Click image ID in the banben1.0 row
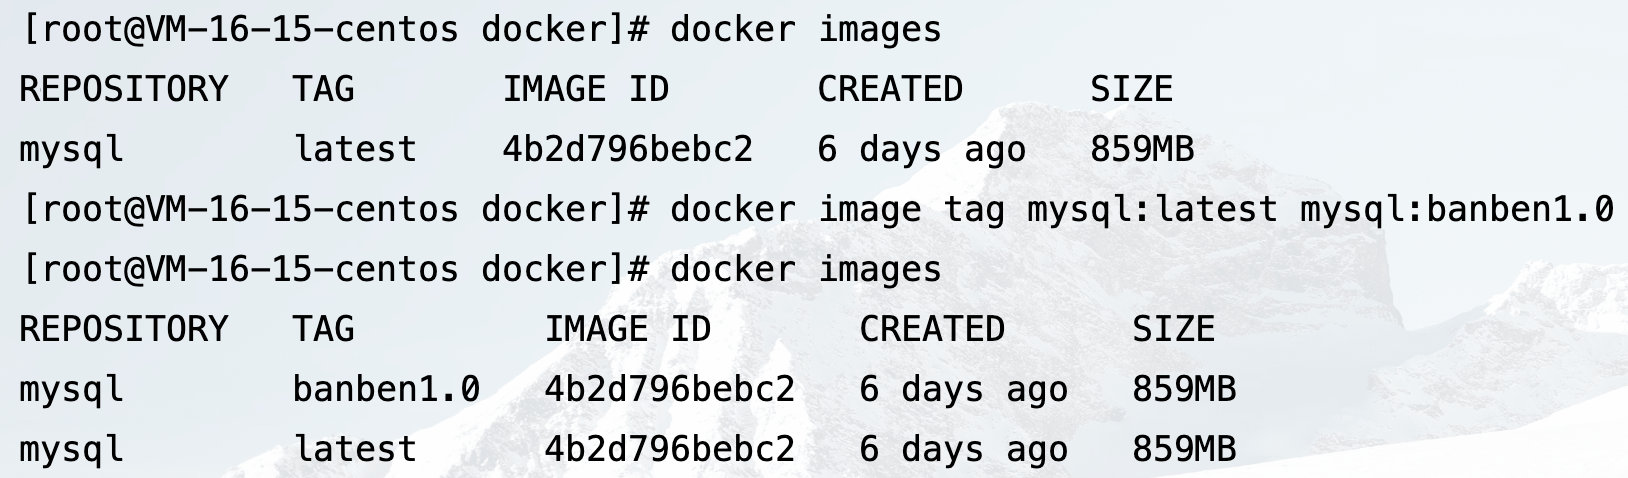1628x478 pixels. coord(669,389)
